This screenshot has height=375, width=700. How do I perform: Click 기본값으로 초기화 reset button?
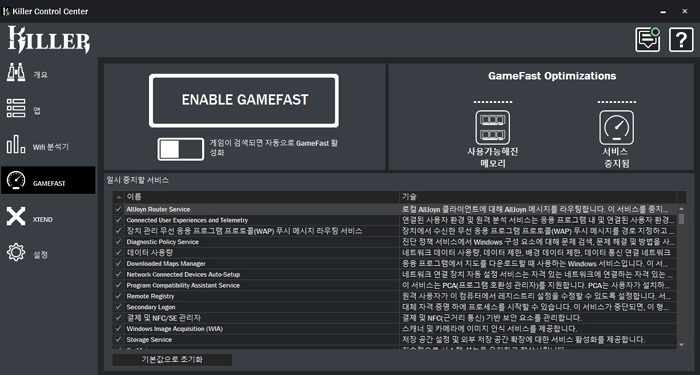tap(172, 359)
